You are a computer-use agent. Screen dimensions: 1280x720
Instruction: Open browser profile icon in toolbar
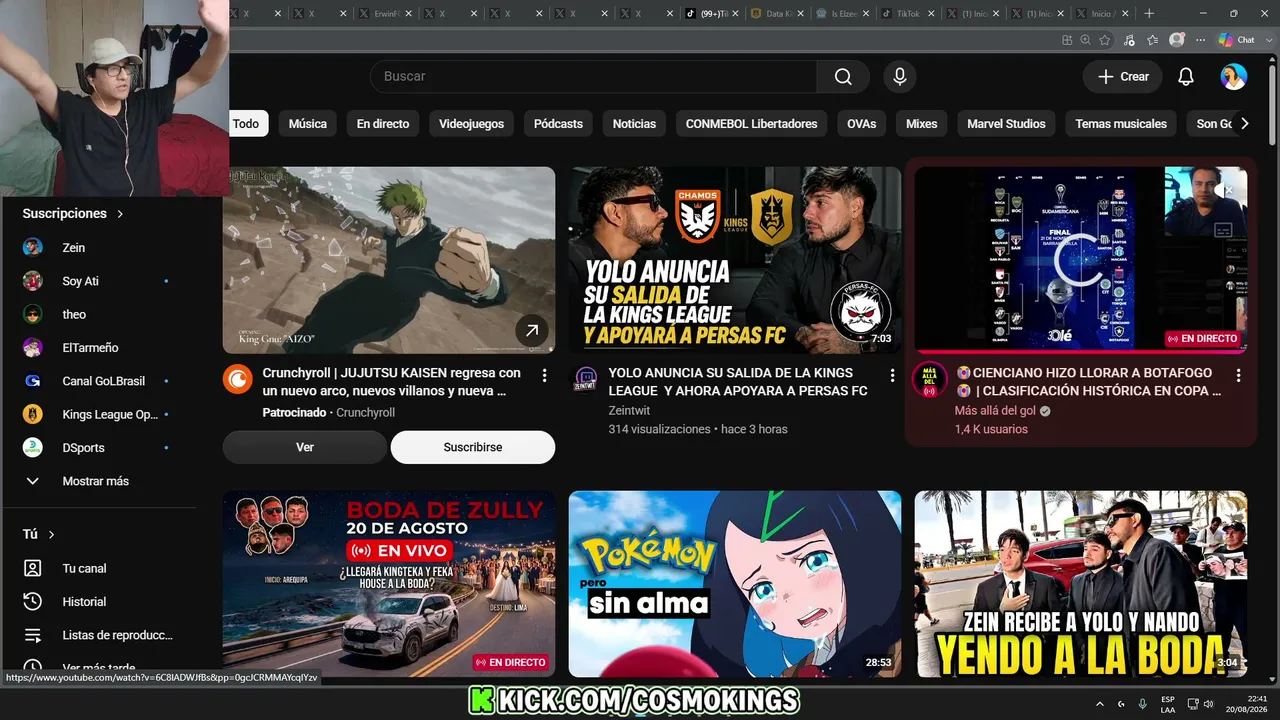1177,40
